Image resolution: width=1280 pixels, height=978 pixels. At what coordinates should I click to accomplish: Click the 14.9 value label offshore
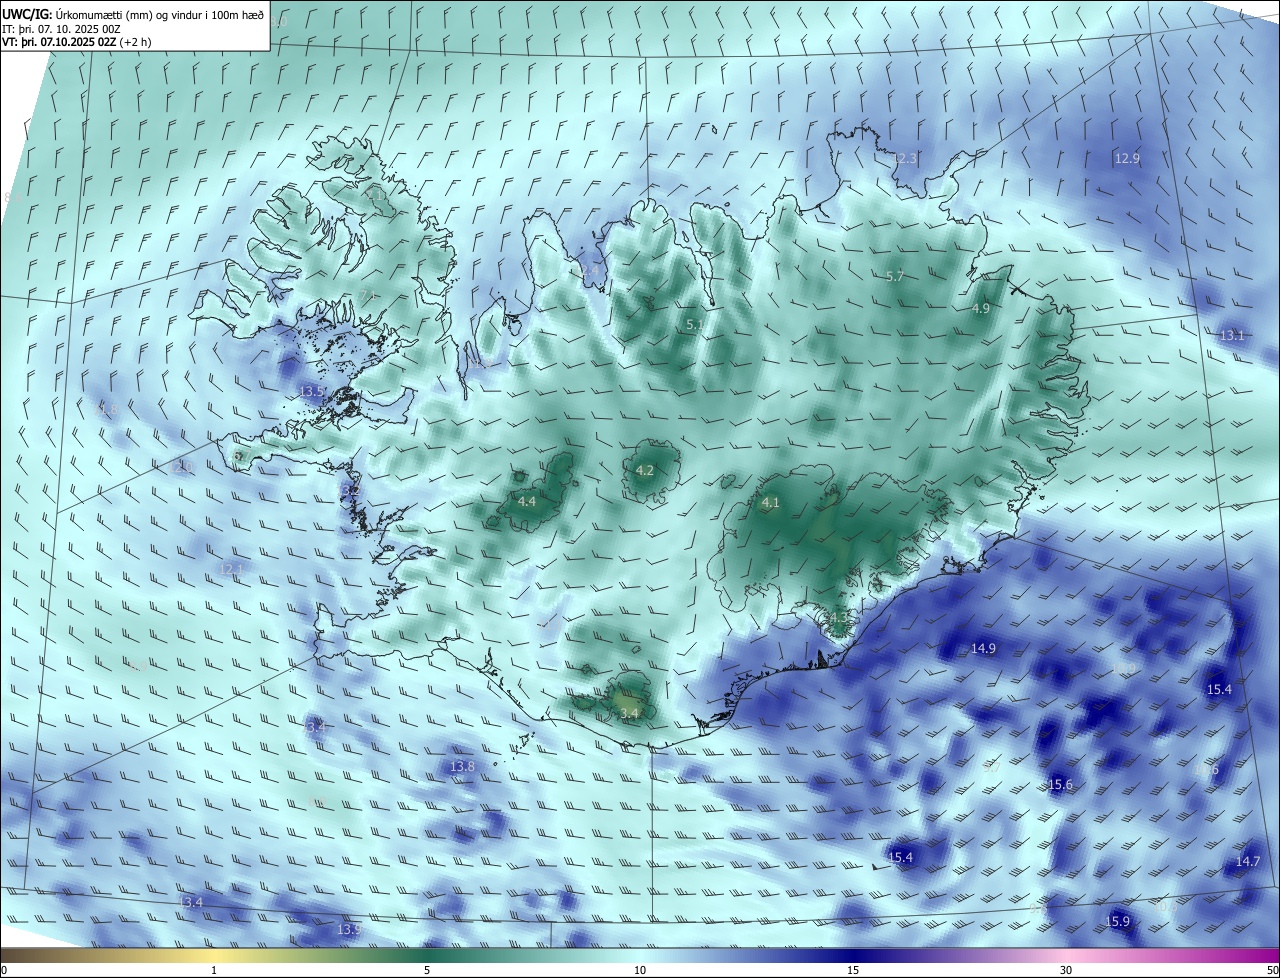click(x=984, y=648)
